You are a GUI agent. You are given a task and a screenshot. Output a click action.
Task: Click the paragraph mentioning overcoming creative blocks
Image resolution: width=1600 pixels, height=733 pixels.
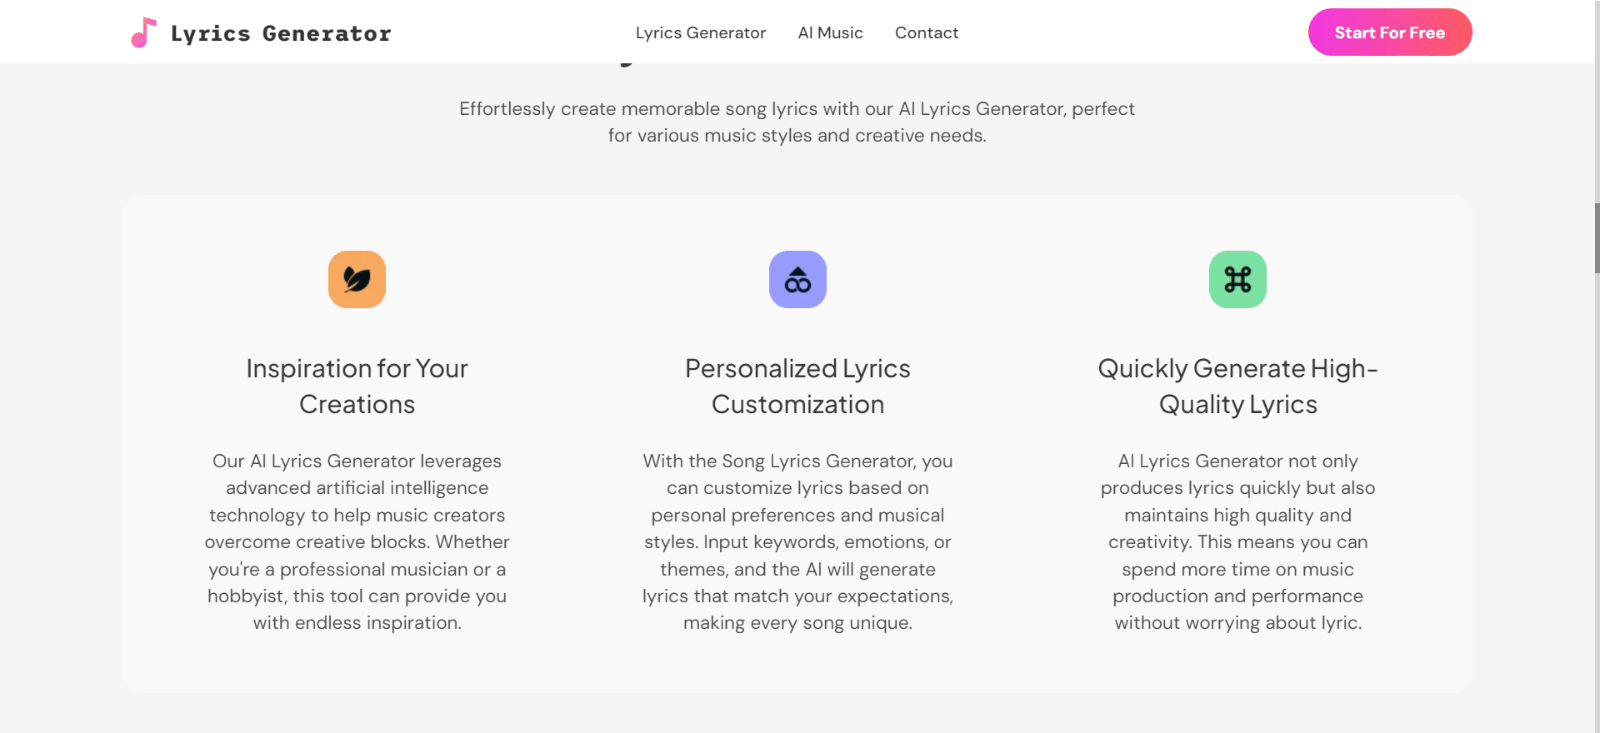[x=357, y=541]
